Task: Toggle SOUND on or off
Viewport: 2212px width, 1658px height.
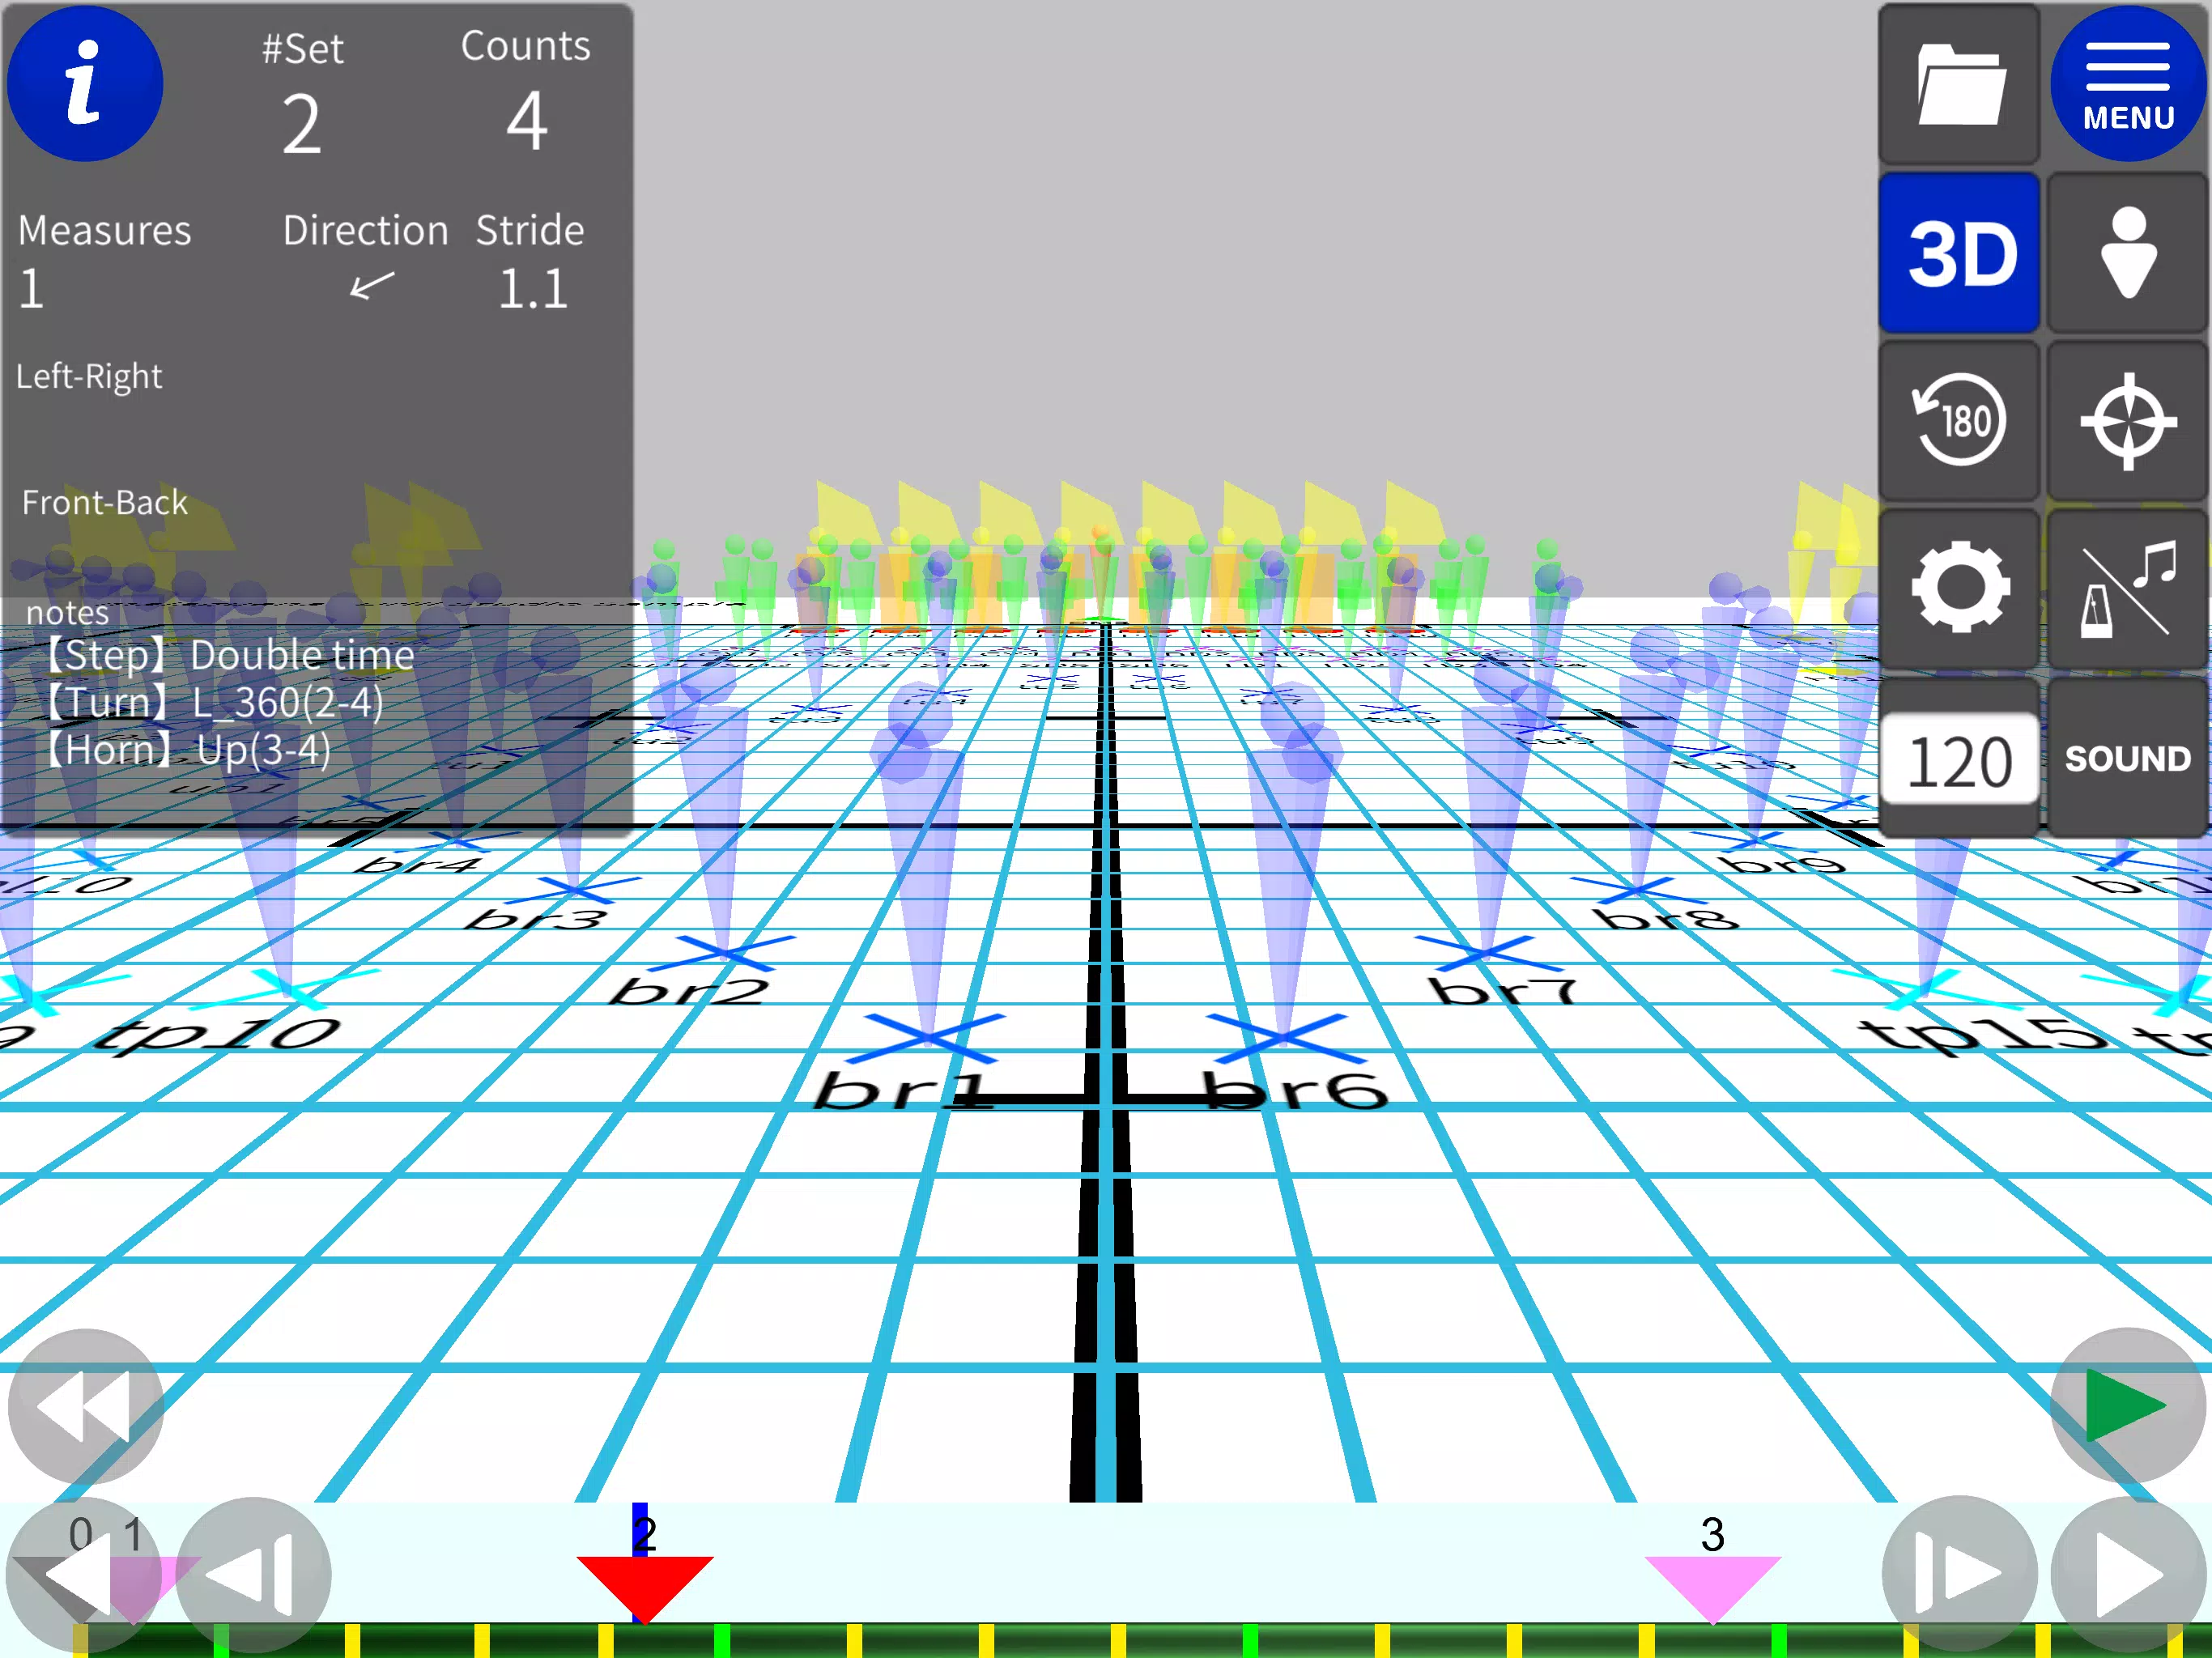Action: (x=2127, y=758)
